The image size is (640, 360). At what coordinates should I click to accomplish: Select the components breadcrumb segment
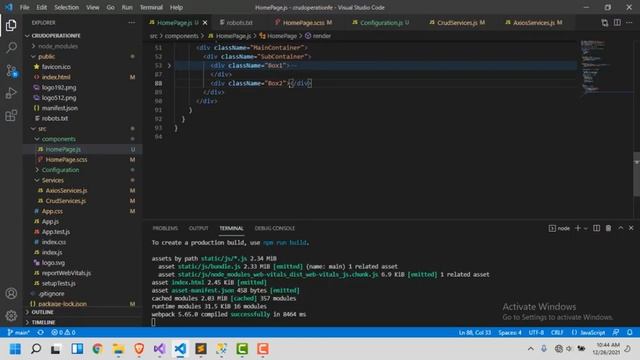(x=181, y=36)
